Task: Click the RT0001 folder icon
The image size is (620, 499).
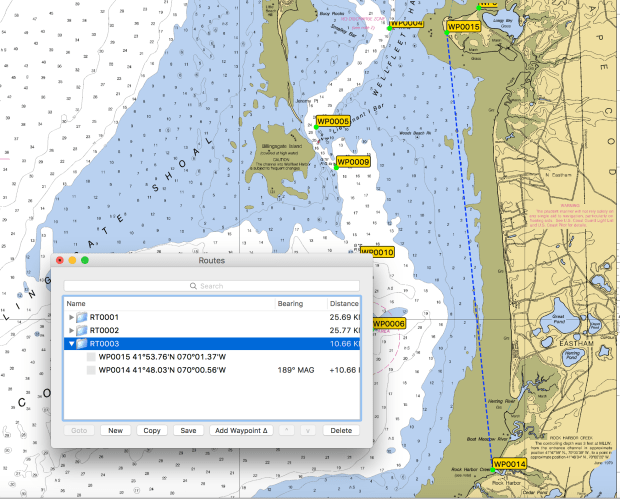Action: tap(82, 317)
